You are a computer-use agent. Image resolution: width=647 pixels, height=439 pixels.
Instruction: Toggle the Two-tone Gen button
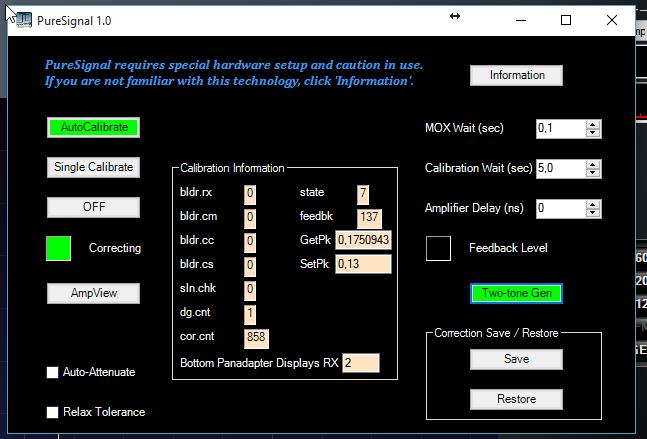click(x=516, y=293)
